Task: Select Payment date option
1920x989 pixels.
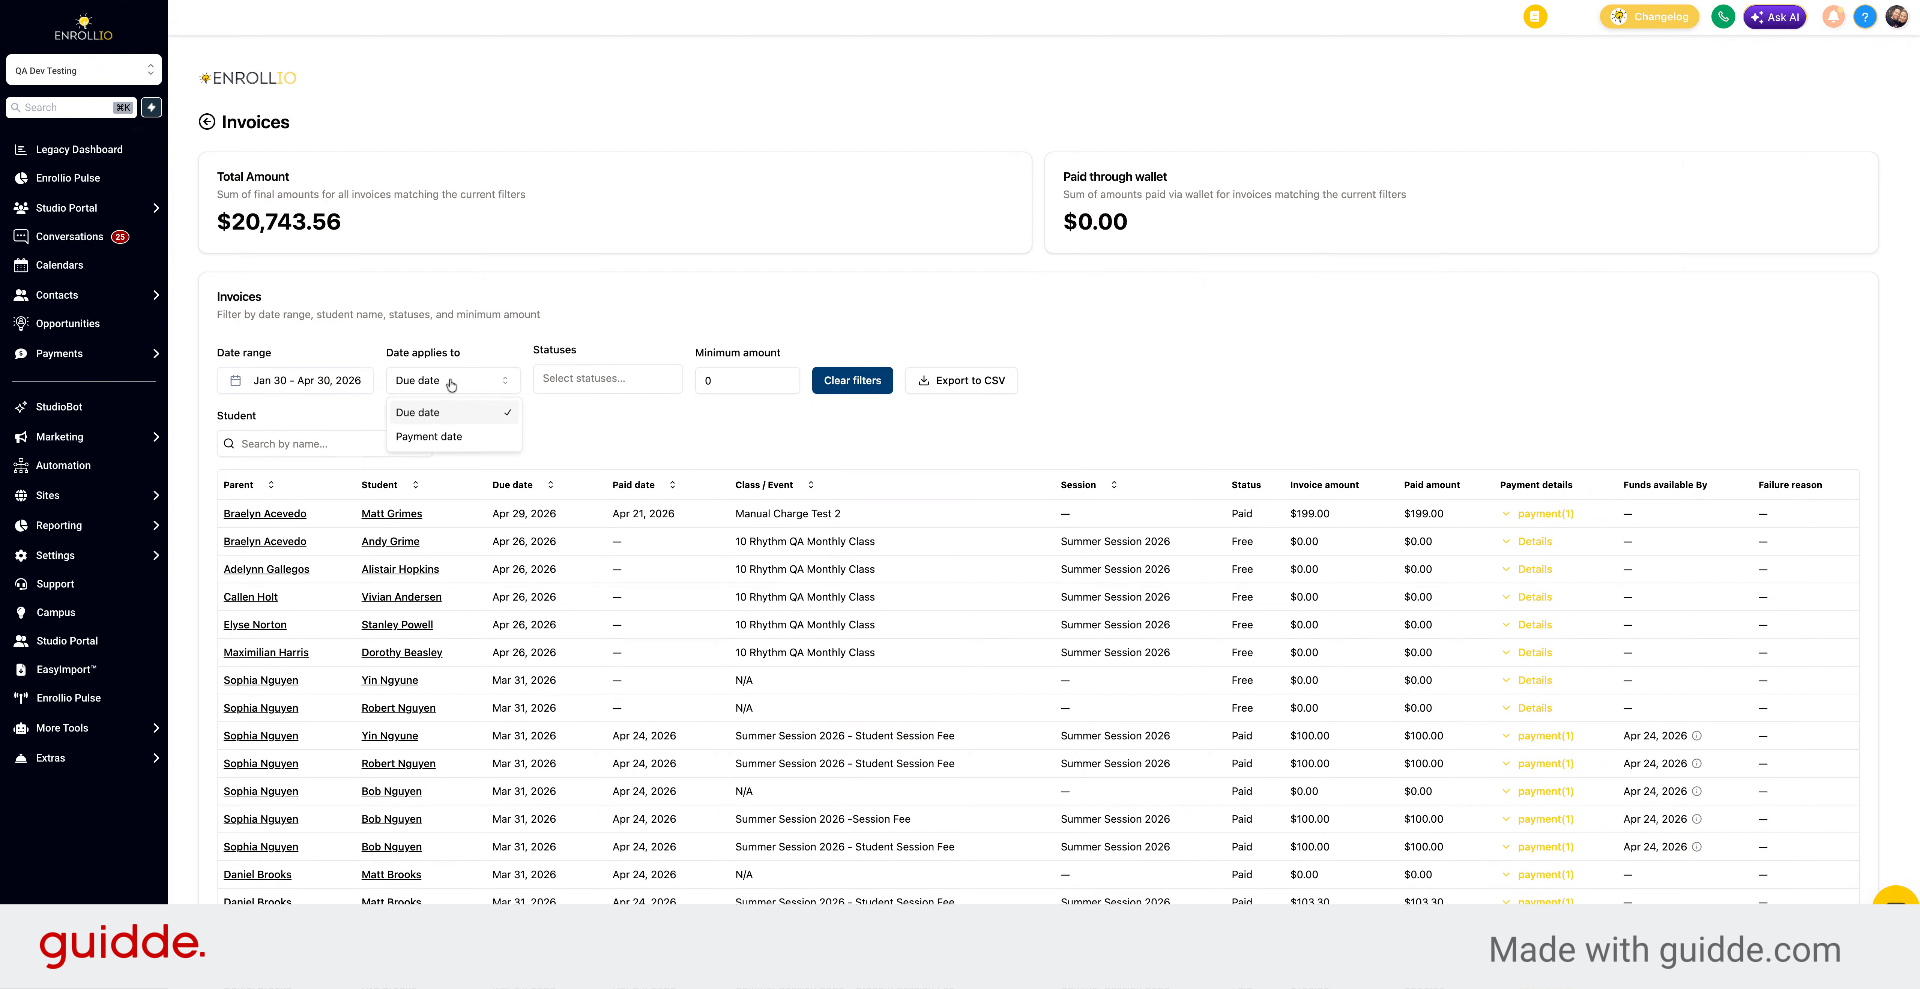Action: coord(453,437)
